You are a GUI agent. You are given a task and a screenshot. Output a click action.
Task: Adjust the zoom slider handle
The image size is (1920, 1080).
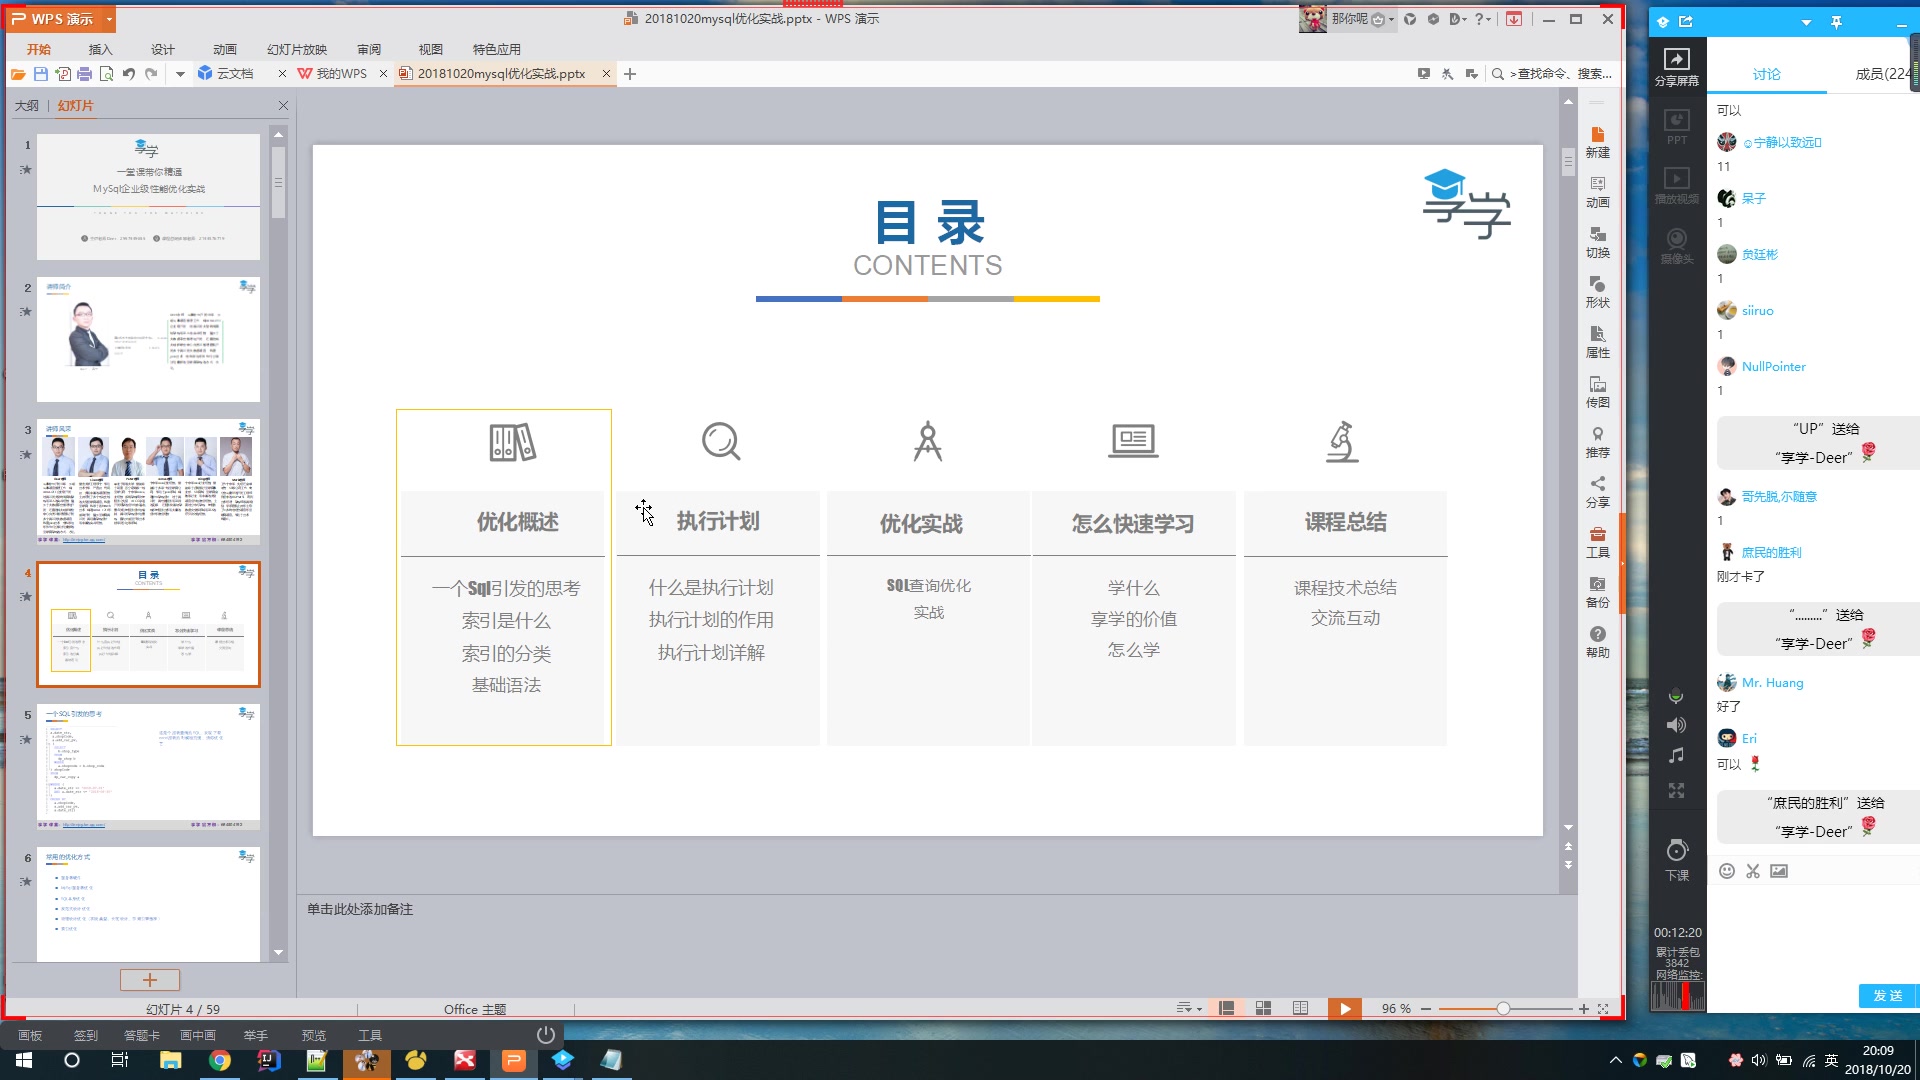(1503, 1008)
